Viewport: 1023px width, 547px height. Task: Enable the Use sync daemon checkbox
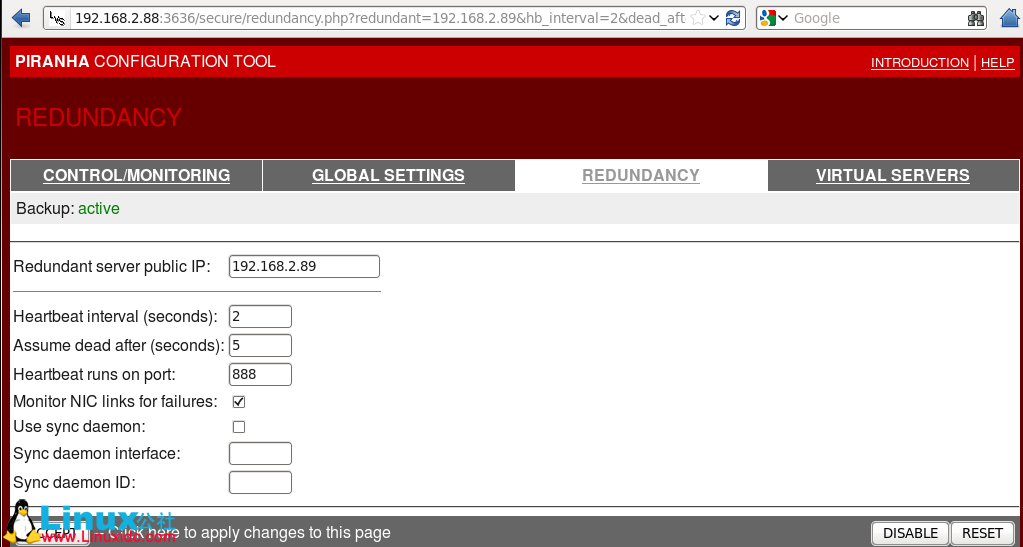239,427
